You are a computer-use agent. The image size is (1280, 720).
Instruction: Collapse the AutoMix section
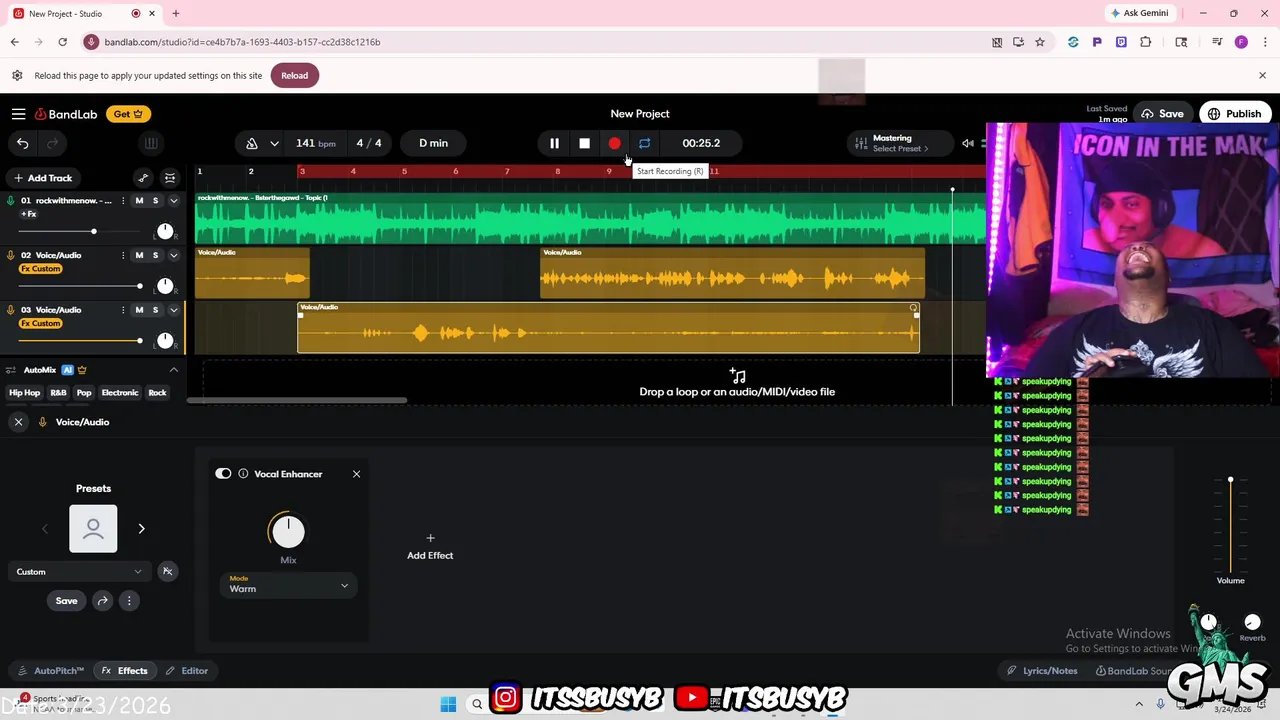[173, 370]
